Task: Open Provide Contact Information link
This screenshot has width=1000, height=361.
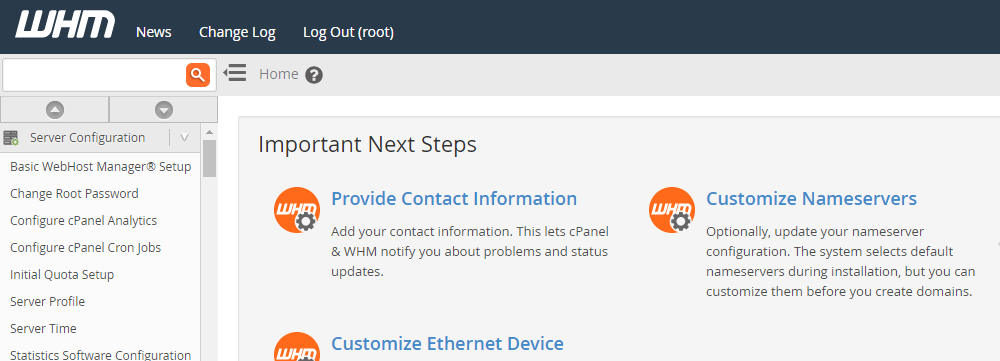Action: point(454,198)
